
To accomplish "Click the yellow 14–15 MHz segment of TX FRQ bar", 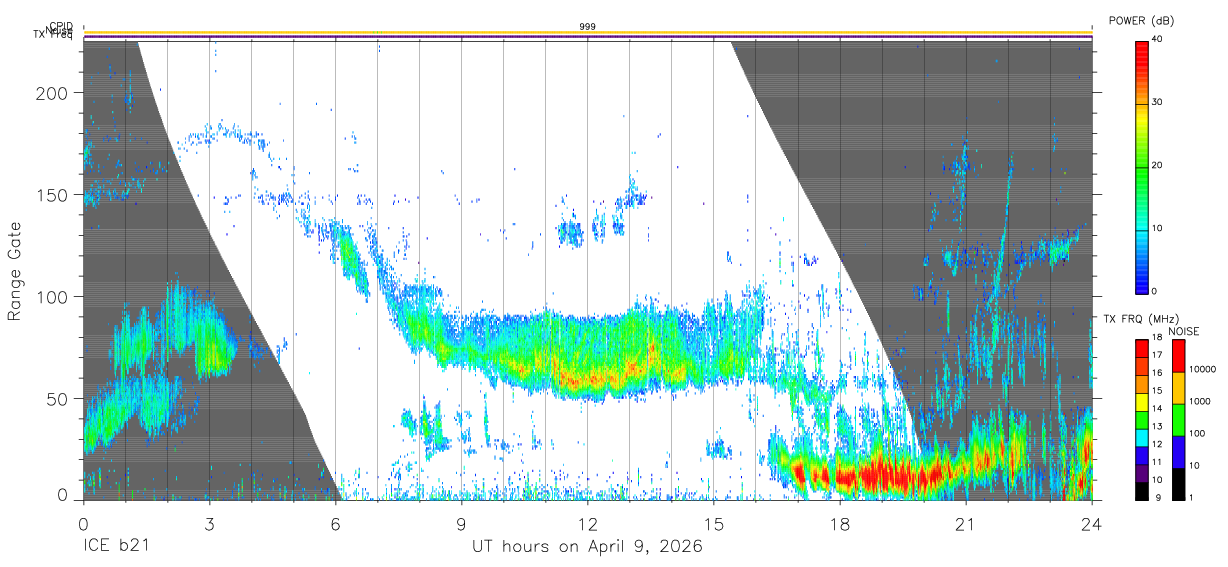I will [x=1141, y=402].
